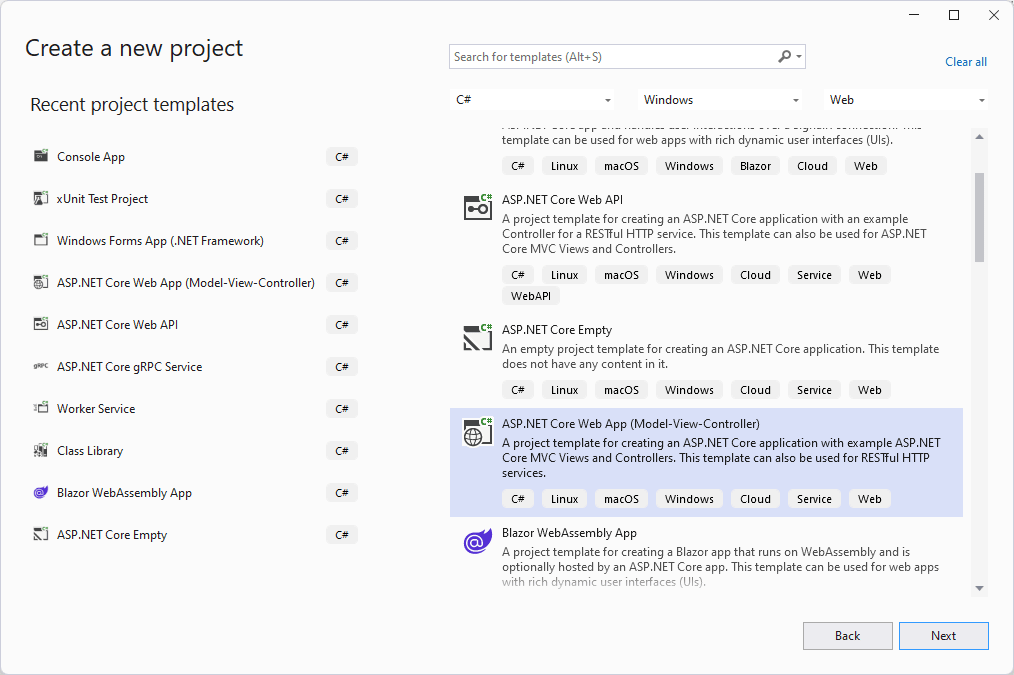Select ASP.NET Core Web API template title

point(562,200)
